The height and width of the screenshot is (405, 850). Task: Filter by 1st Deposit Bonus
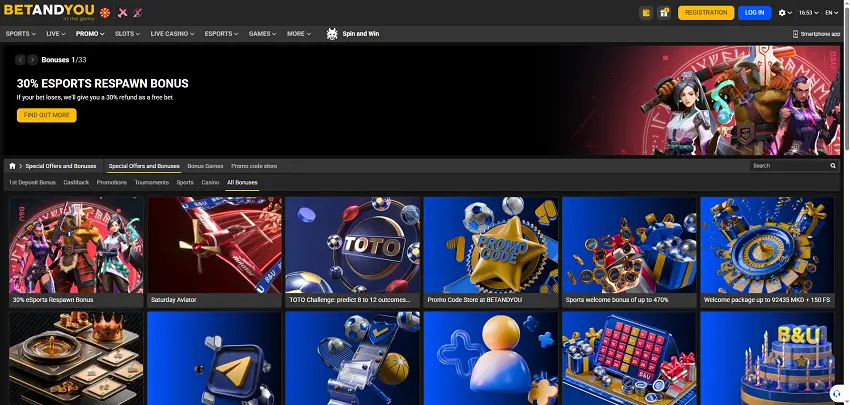click(32, 183)
